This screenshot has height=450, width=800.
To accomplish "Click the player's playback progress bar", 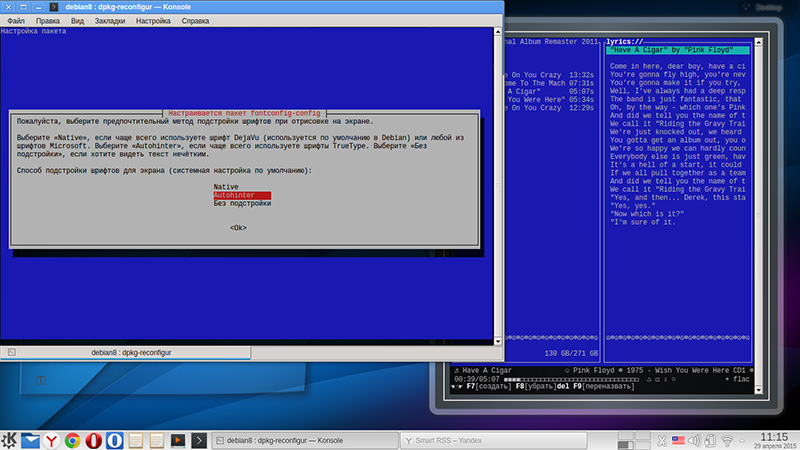I will [571, 379].
